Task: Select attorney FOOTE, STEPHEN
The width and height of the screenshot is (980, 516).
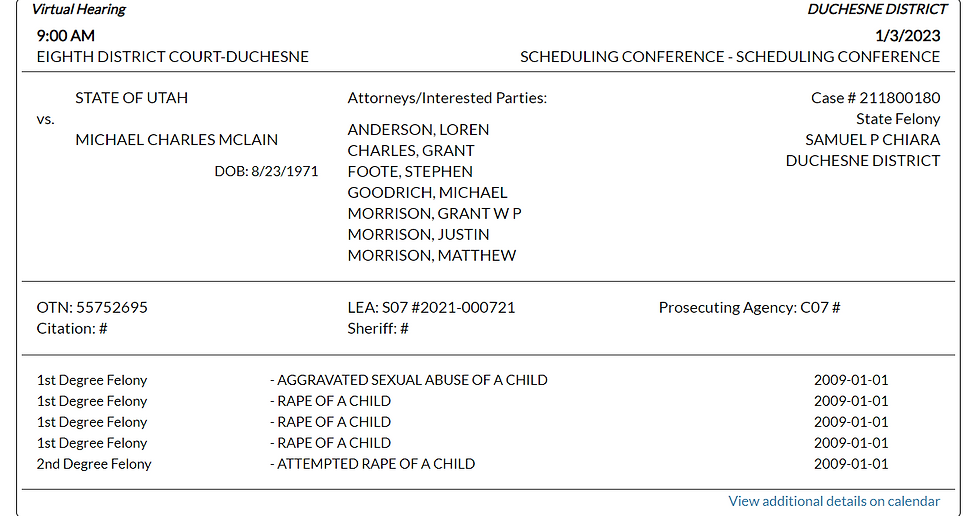Action: [410, 172]
